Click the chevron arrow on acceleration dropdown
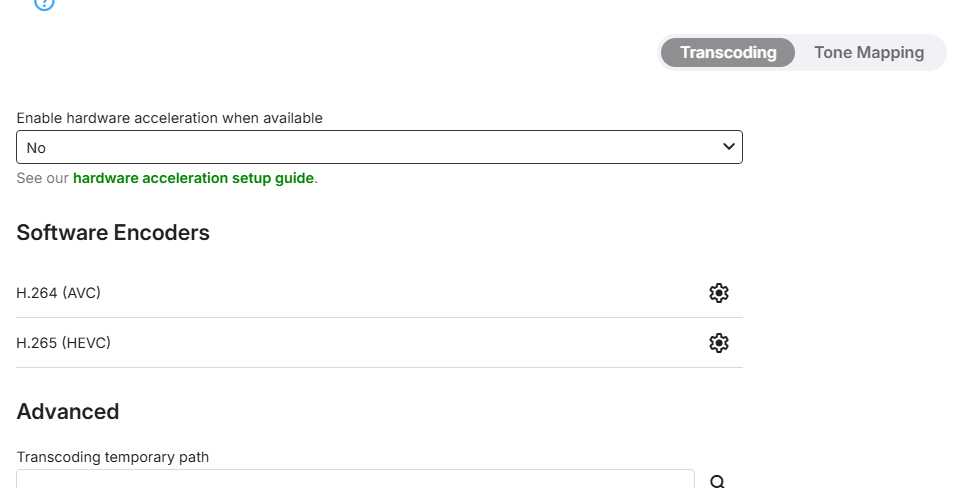 tap(729, 147)
